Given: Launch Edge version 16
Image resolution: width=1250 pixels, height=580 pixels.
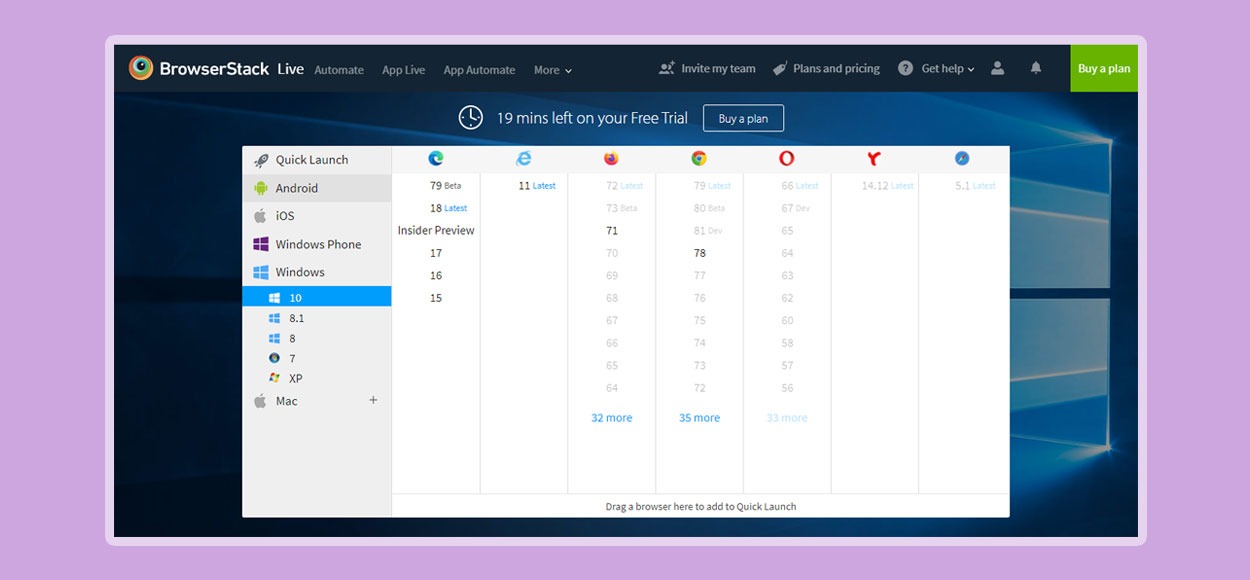Looking at the screenshot, I should pos(436,275).
